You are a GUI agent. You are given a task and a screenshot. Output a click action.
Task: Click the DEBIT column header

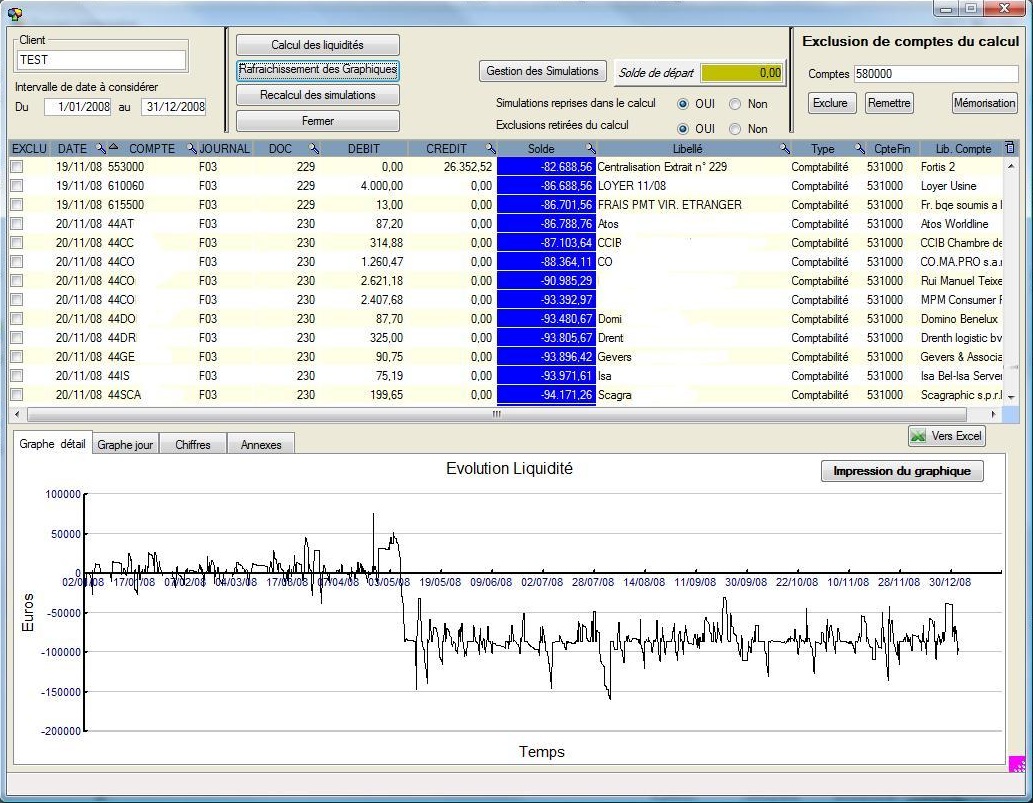pos(364,149)
